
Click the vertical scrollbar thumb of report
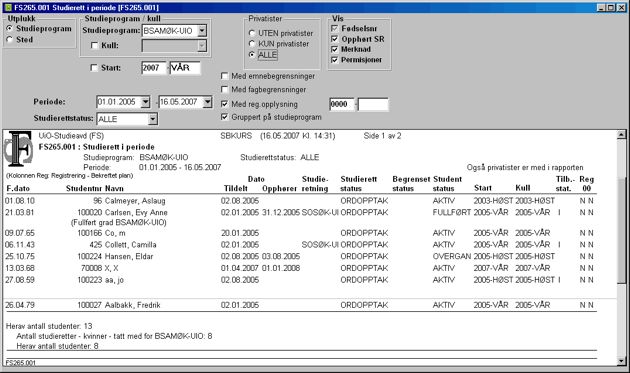tap(621, 230)
